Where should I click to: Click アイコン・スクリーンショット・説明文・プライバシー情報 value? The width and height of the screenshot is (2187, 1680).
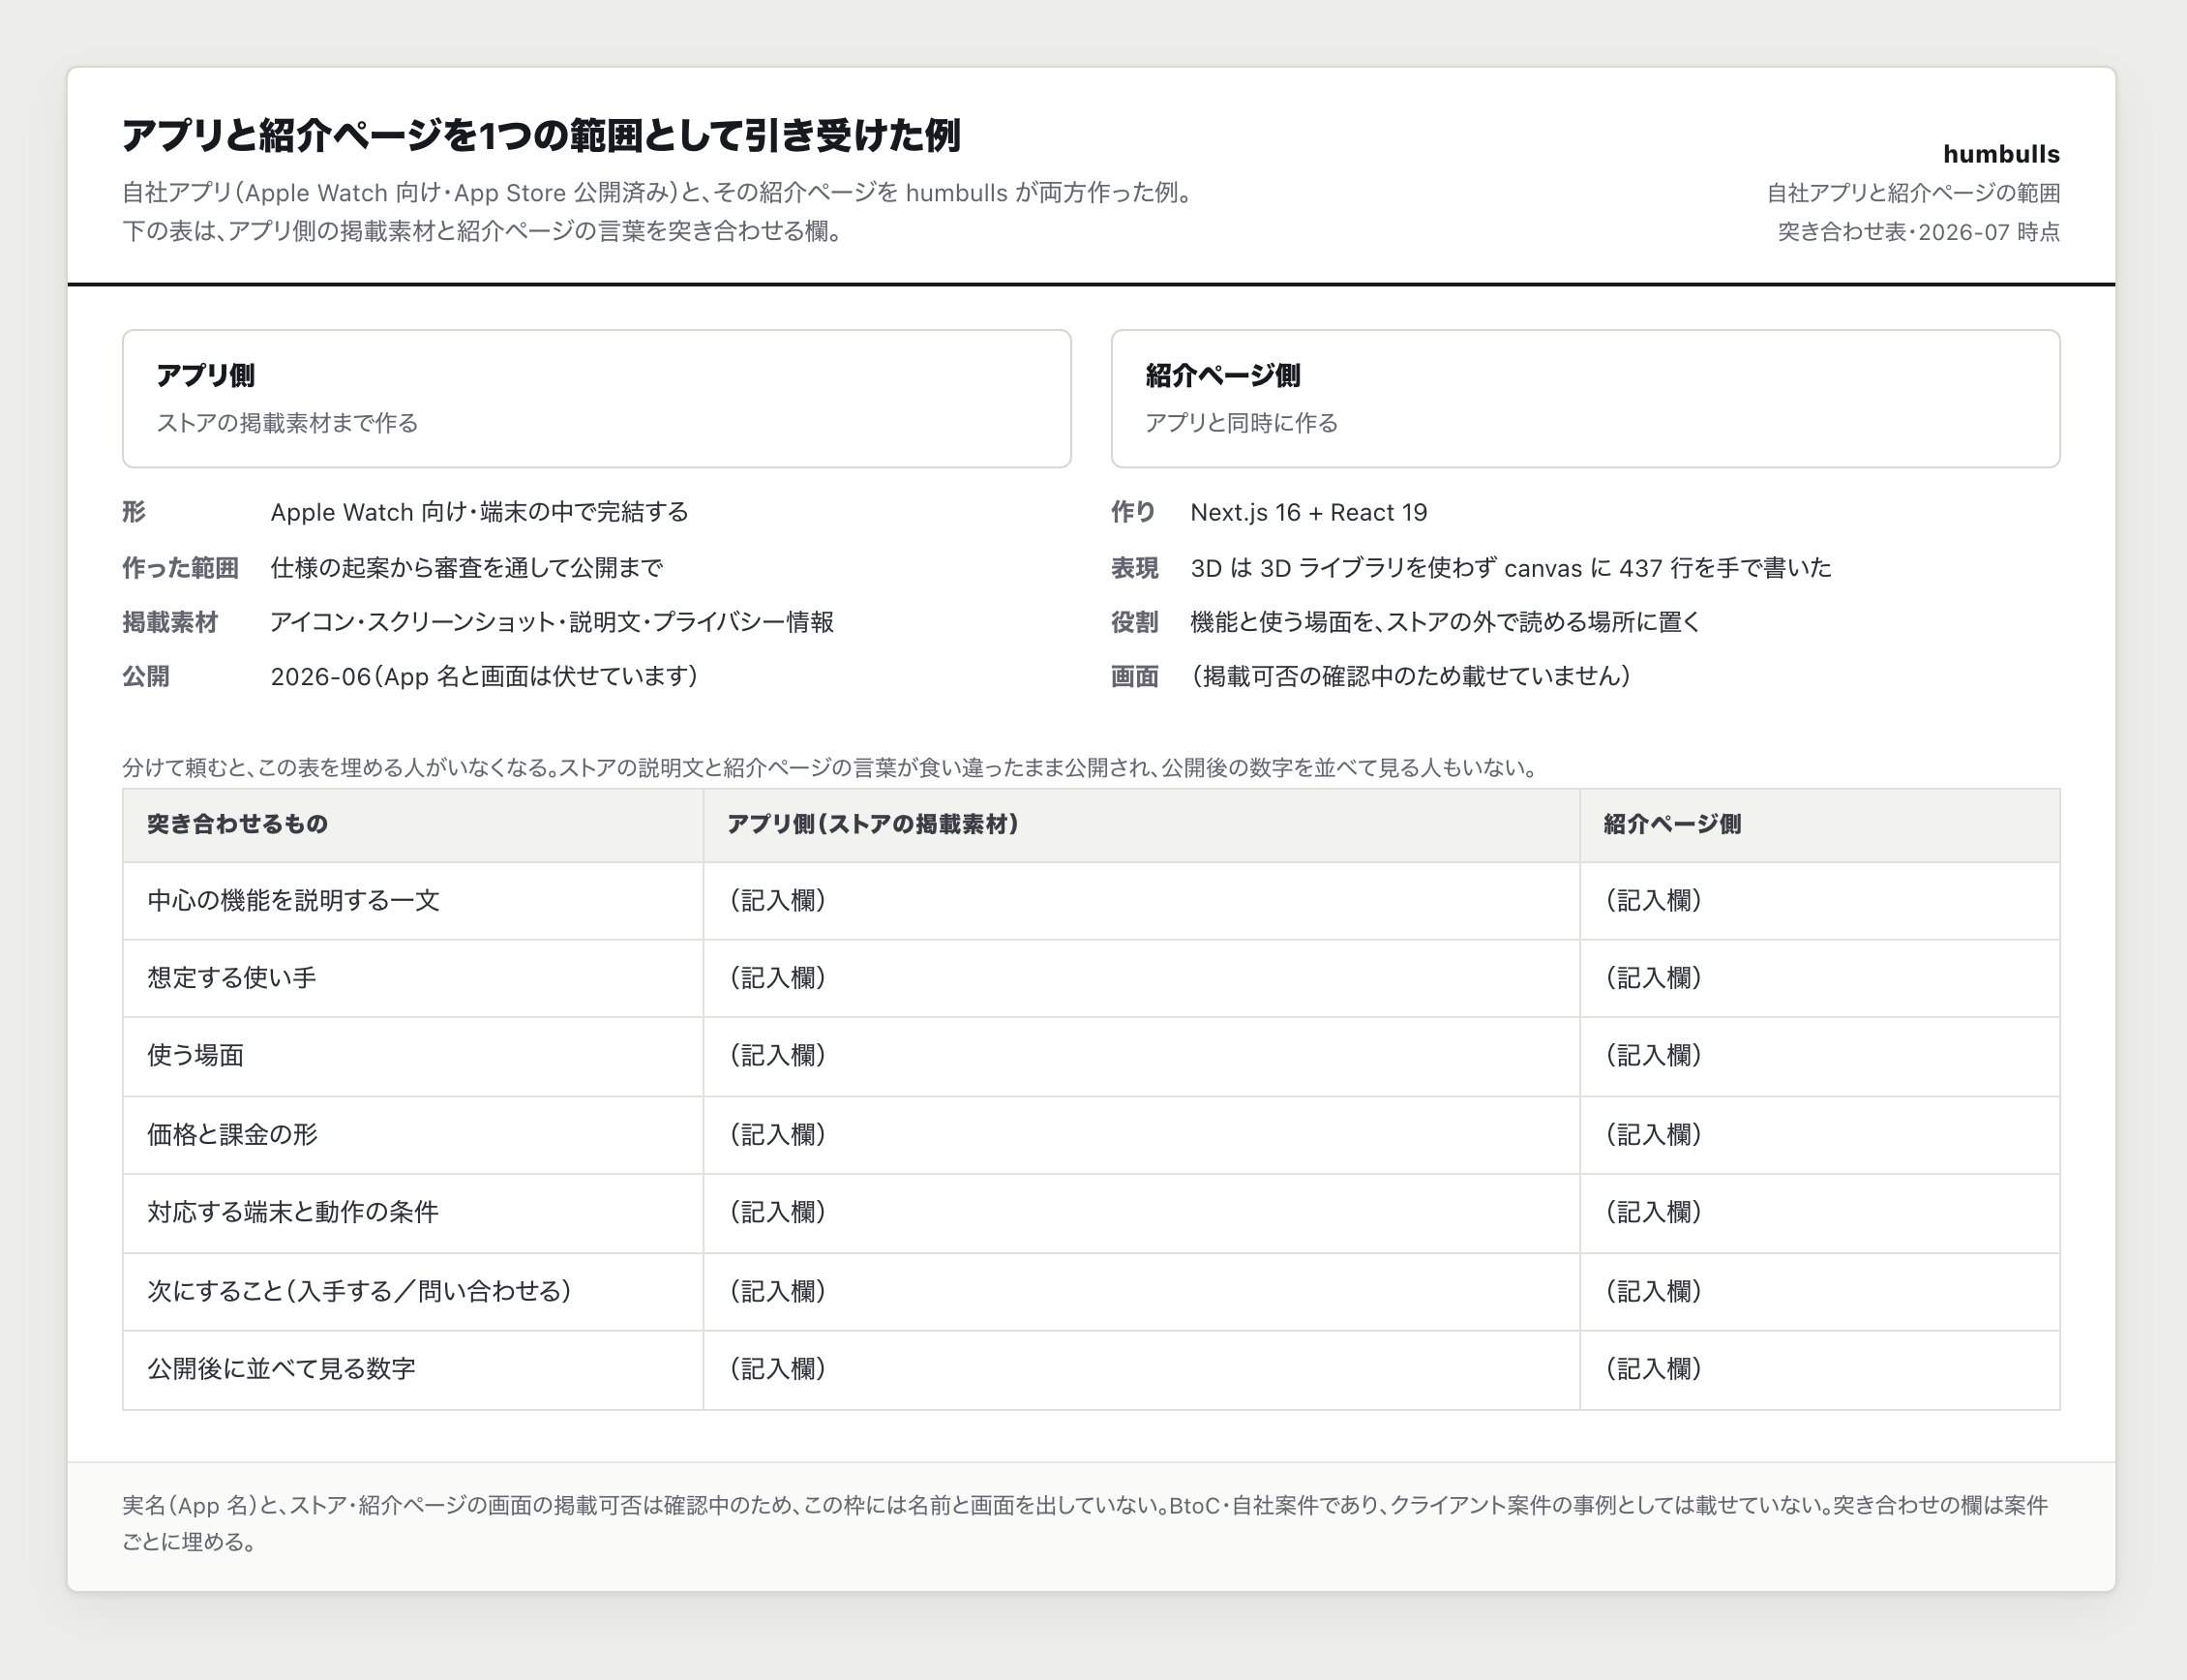552,622
